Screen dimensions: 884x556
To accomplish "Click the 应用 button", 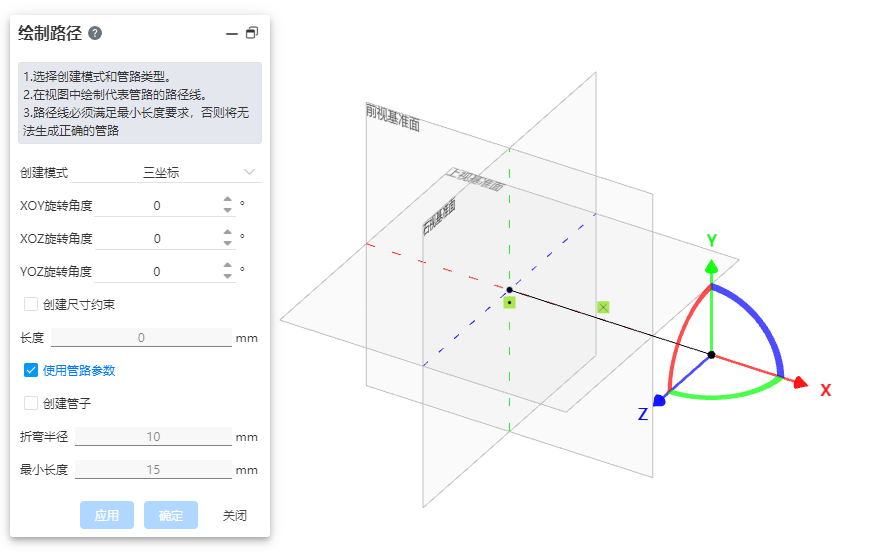I will (x=106, y=515).
